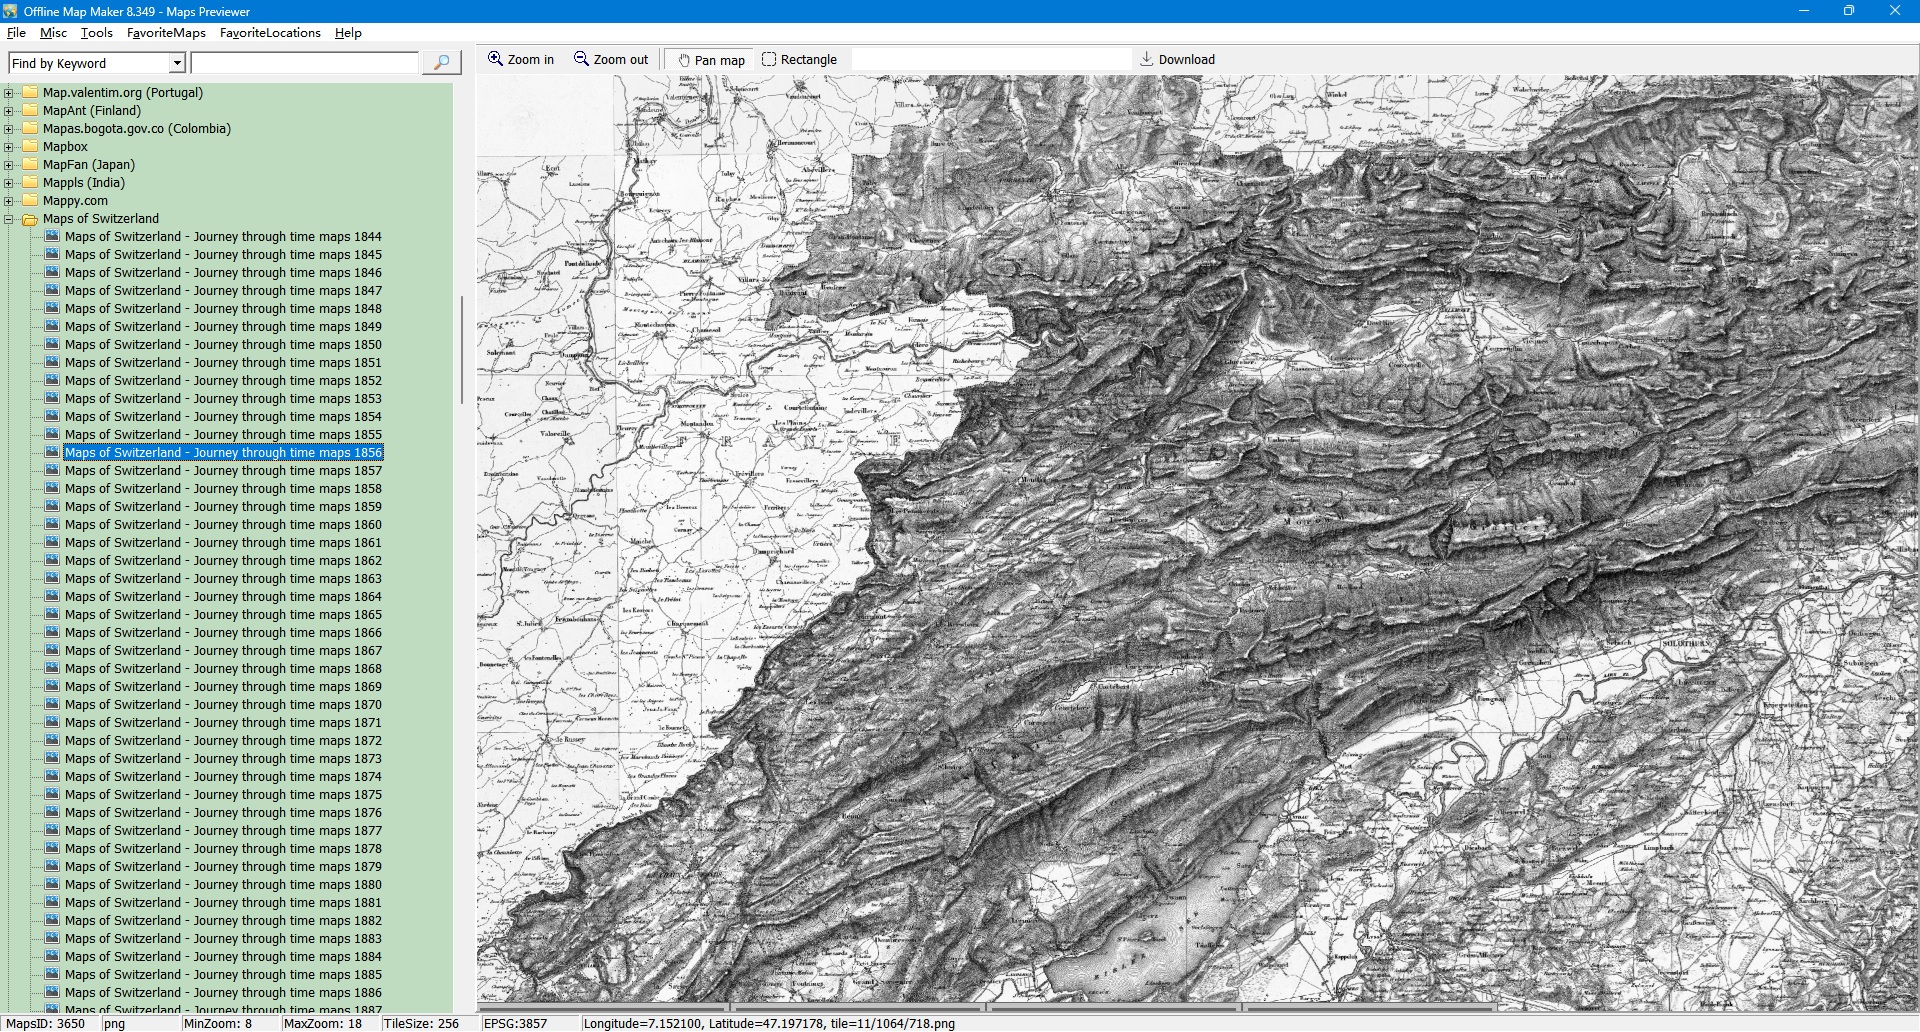Select MapAnt (Finland) in the tree

coord(91,111)
